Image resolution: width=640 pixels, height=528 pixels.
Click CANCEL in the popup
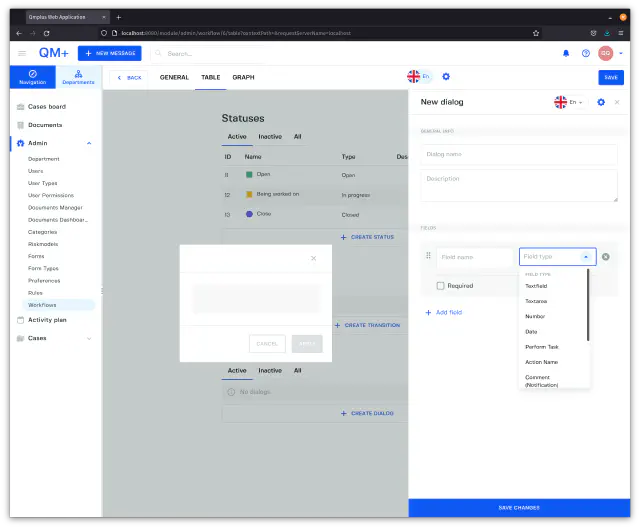(x=267, y=344)
